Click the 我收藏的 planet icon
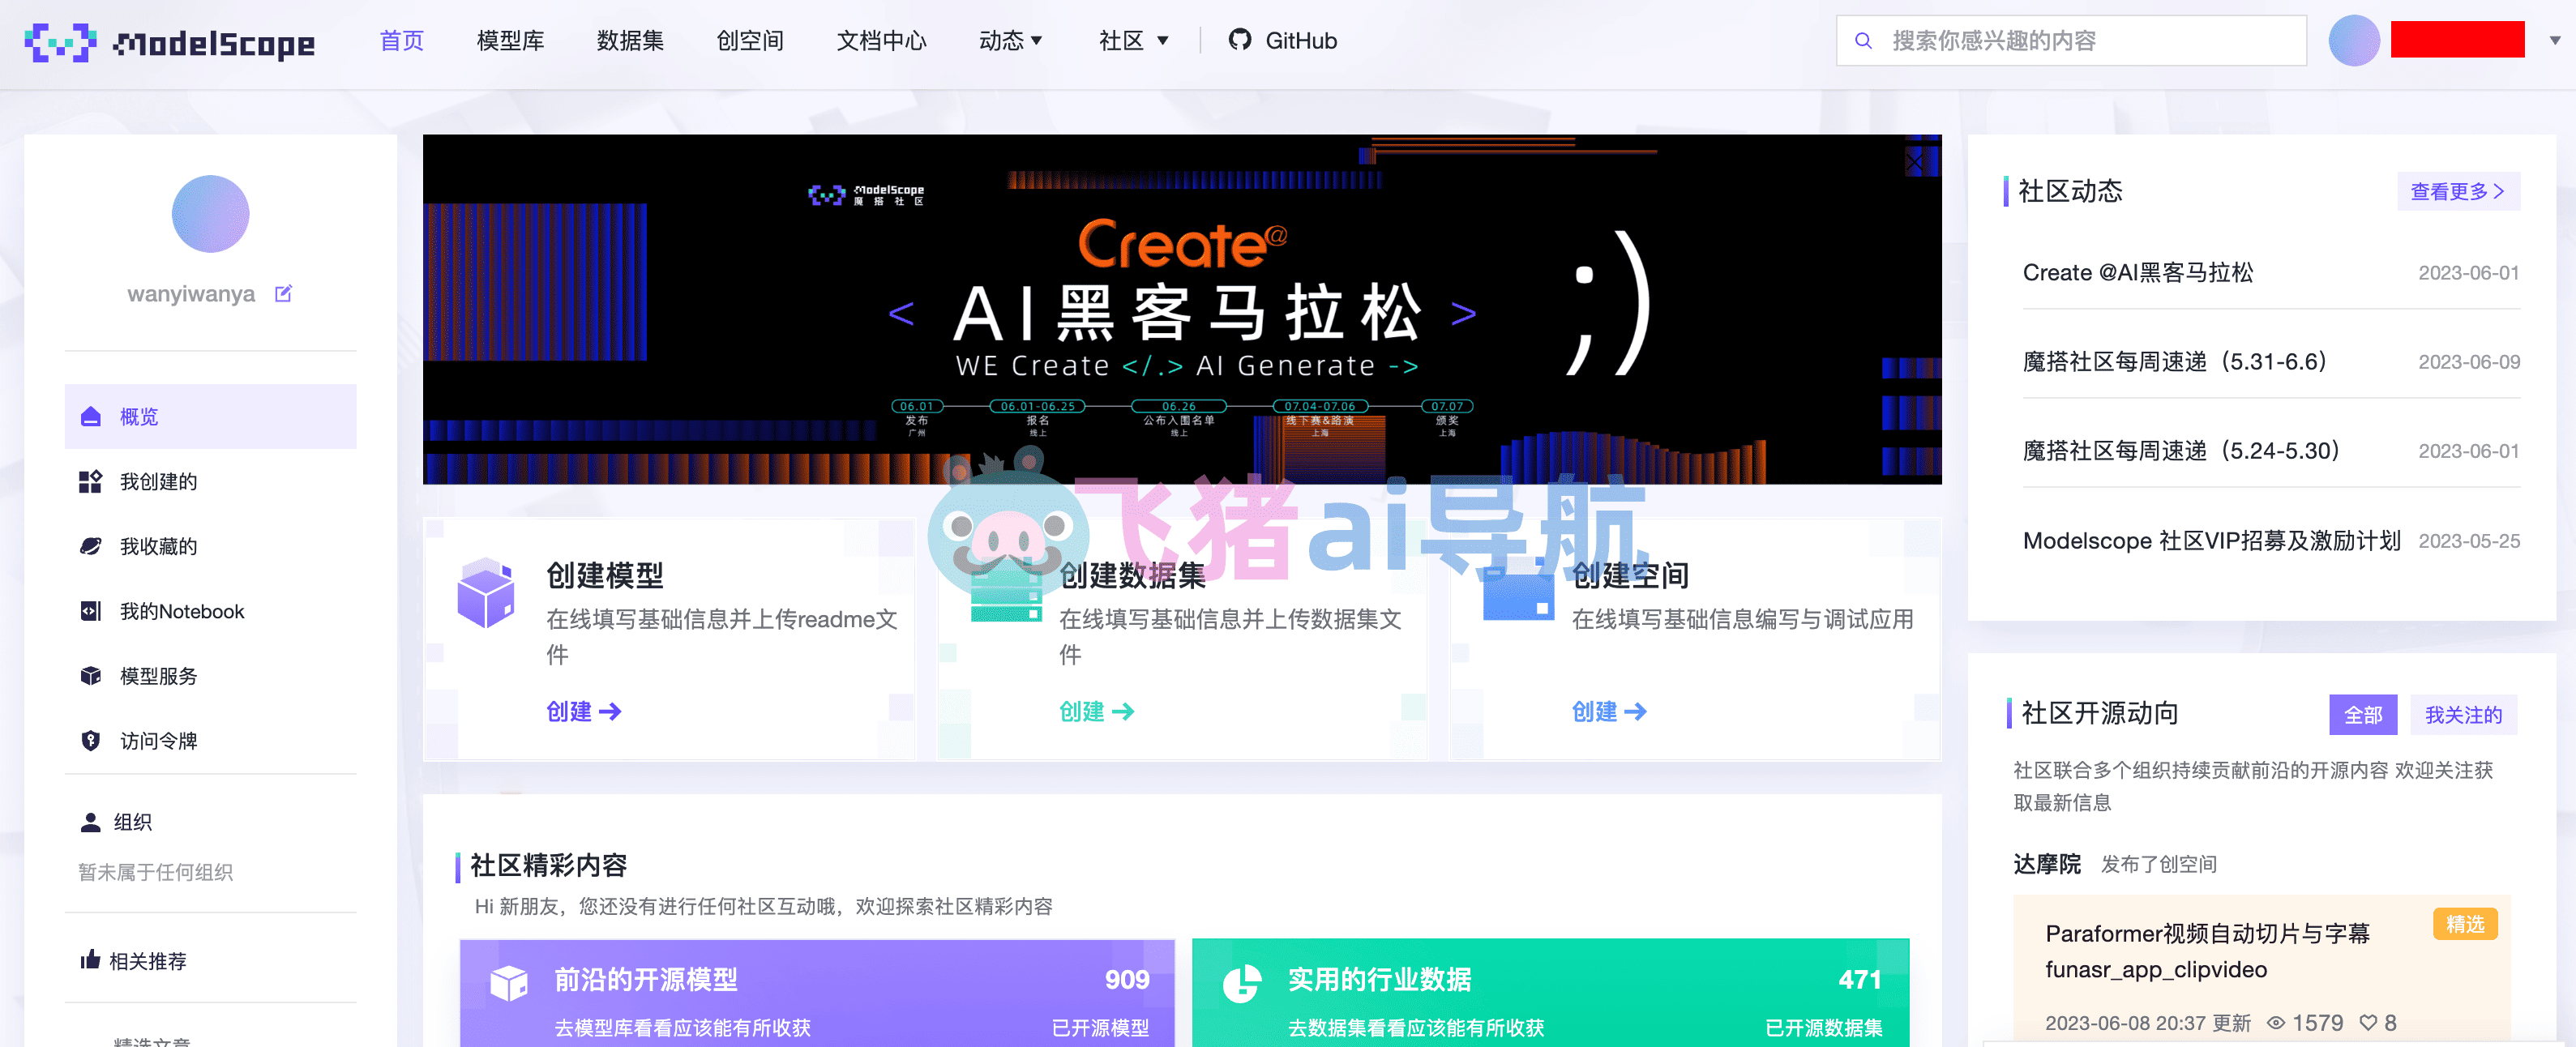 [91, 546]
